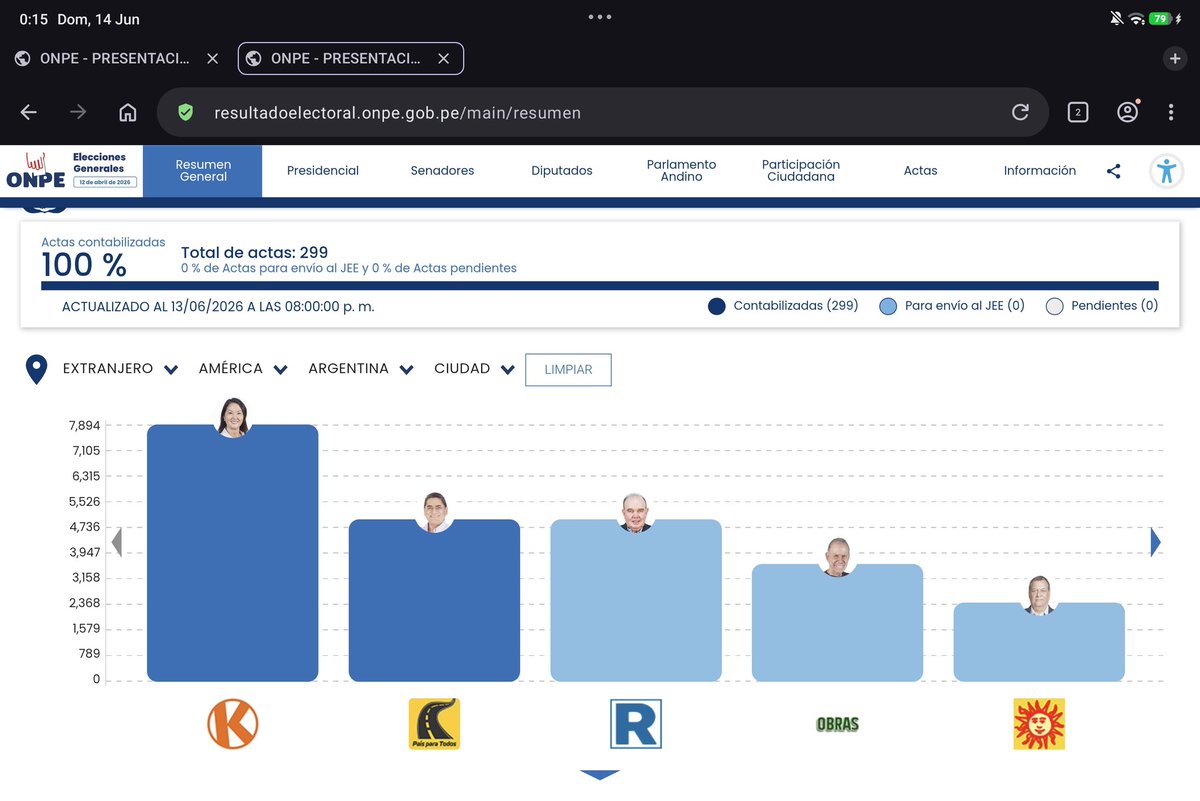Expand more results with the bottom arrow
1200x801 pixels.
click(600, 775)
